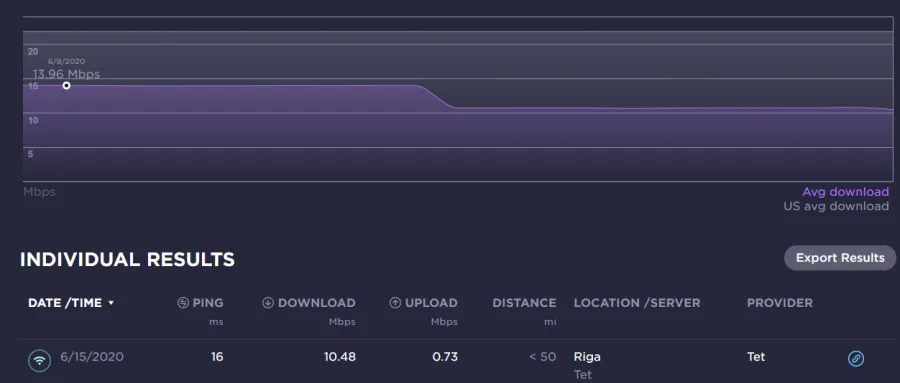Toggle the Avg download legend

pos(845,192)
